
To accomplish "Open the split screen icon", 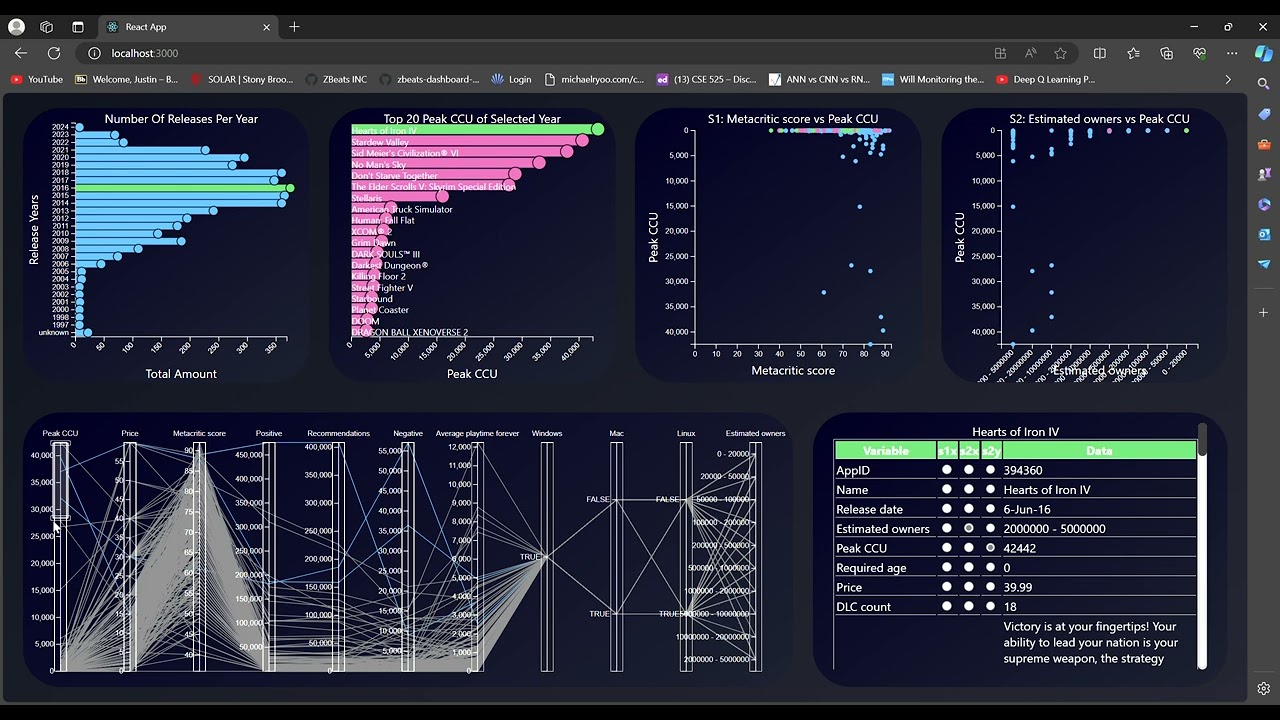I will tap(1100, 53).
